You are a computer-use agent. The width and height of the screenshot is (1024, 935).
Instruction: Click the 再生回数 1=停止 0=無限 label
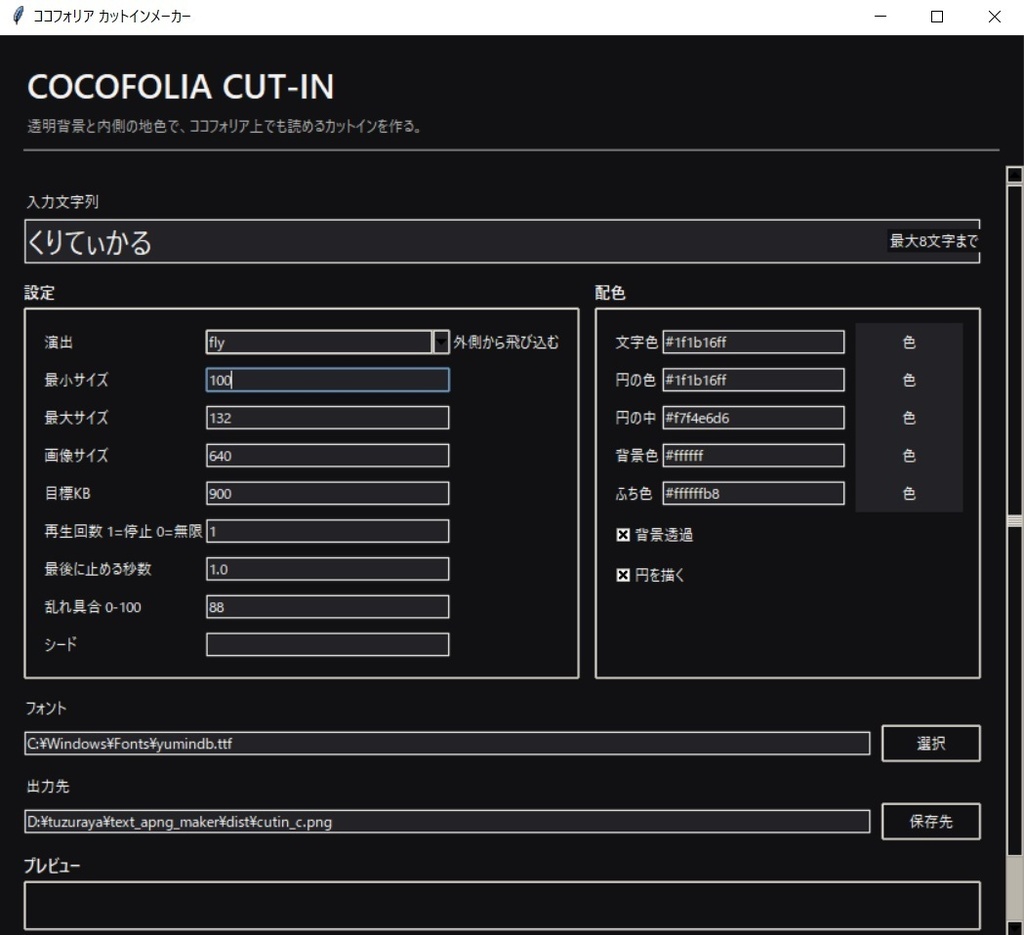tap(123, 531)
